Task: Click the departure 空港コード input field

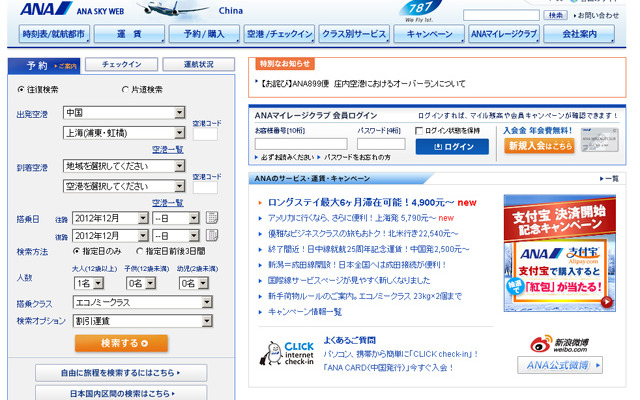Action: [205, 135]
